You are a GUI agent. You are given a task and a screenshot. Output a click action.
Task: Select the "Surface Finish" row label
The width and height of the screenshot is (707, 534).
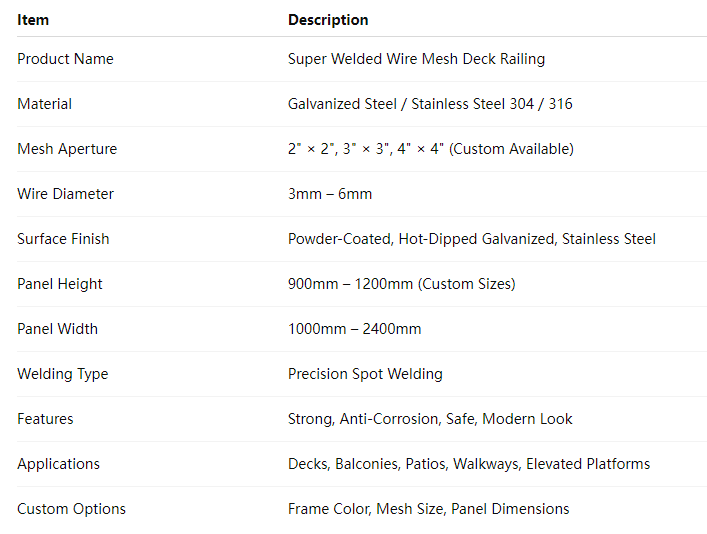[x=63, y=239]
